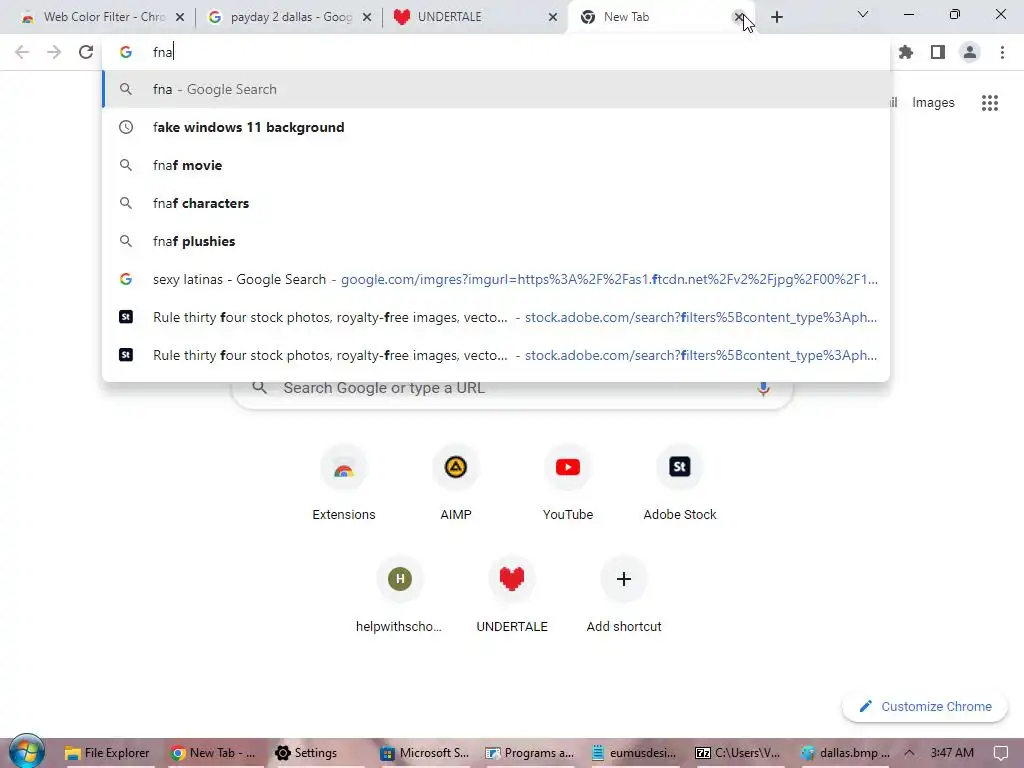Image resolution: width=1024 pixels, height=768 pixels.
Task: Go forward to next page
Action: (54, 52)
